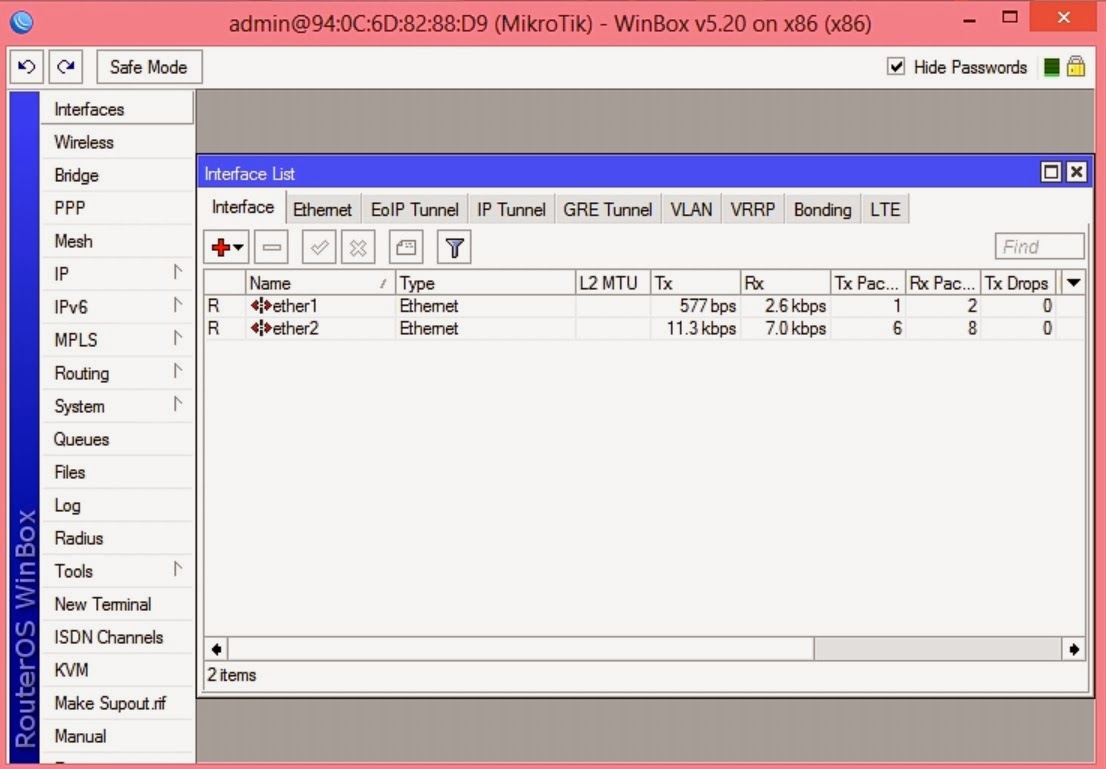
Task: Switch to the Bonding tab
Action: pyautogui.click(x=822, y=210)
